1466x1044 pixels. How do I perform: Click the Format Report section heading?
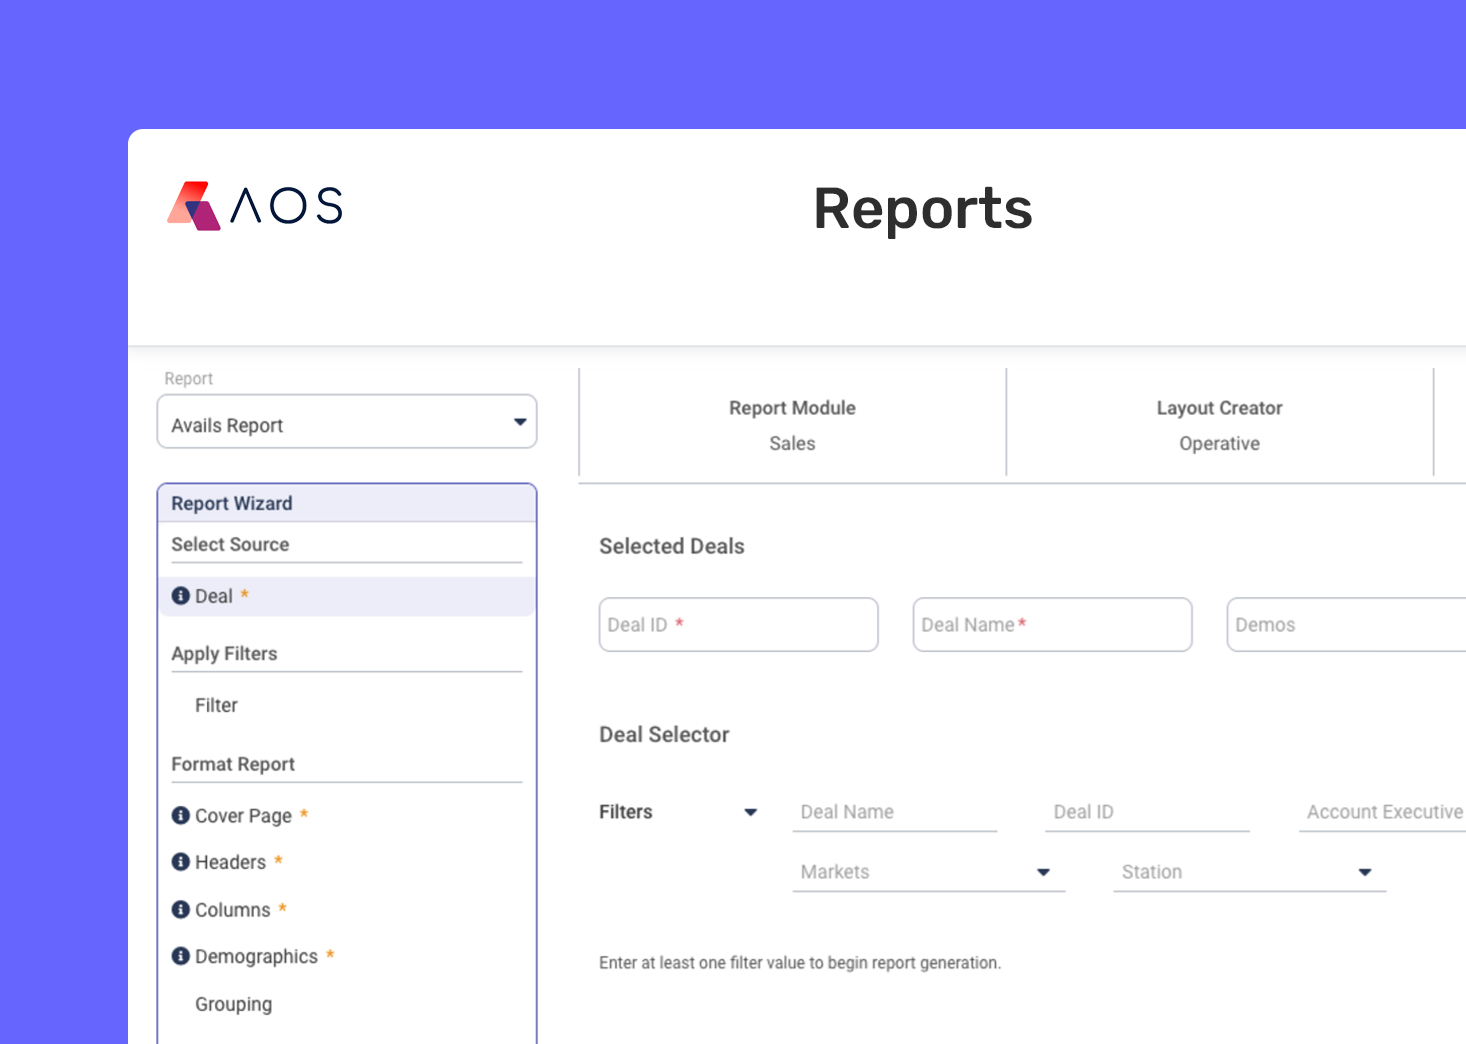click(x=234, y=763)
